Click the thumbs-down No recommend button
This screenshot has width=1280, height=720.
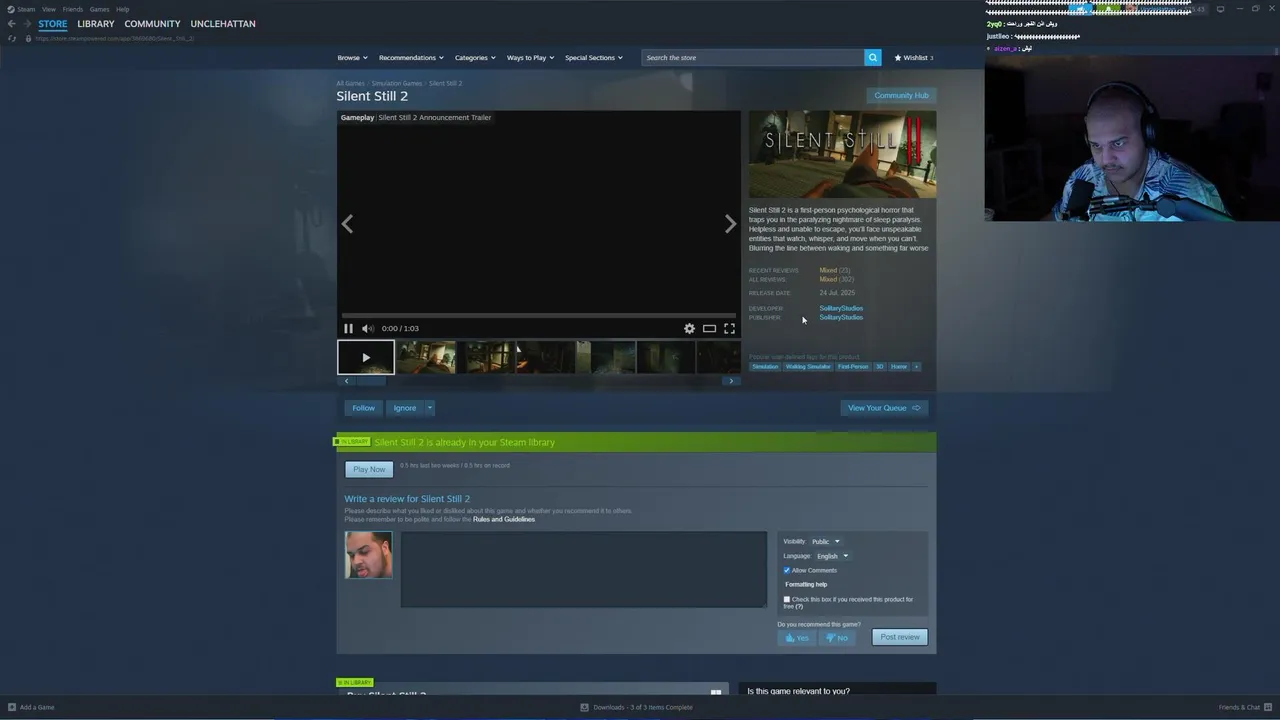pyautogui.click(x=837, y=638)
